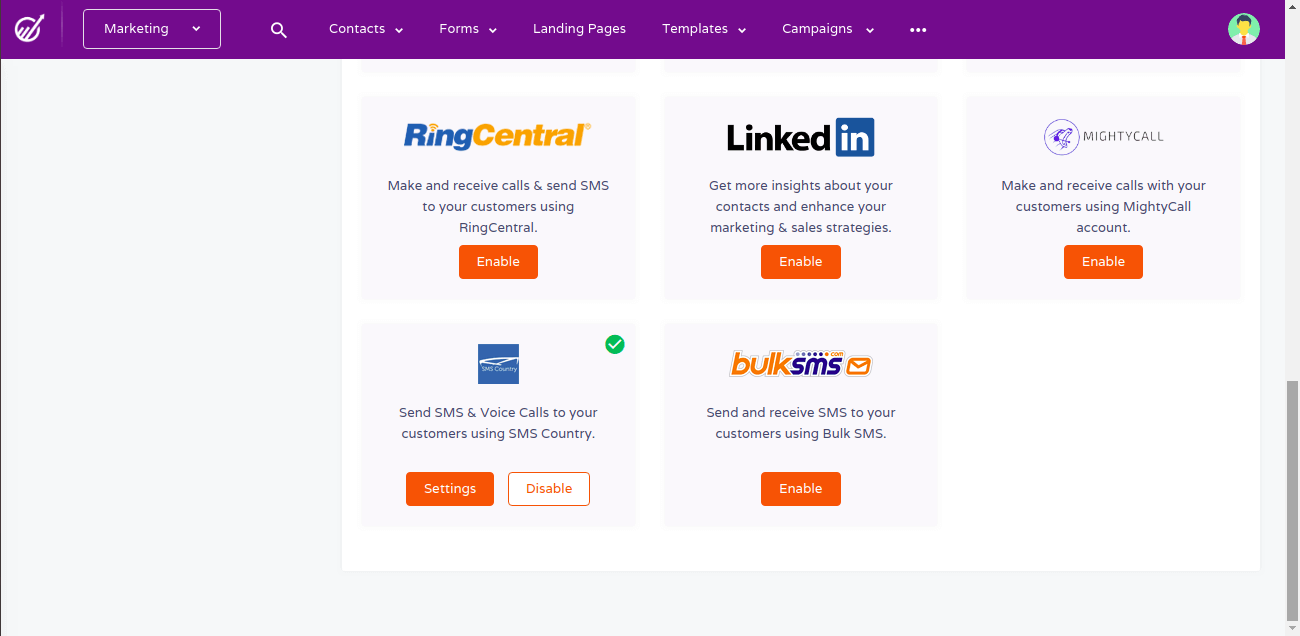Open the Marketing module switcher

pyautogui.click(x=151, y=28)
